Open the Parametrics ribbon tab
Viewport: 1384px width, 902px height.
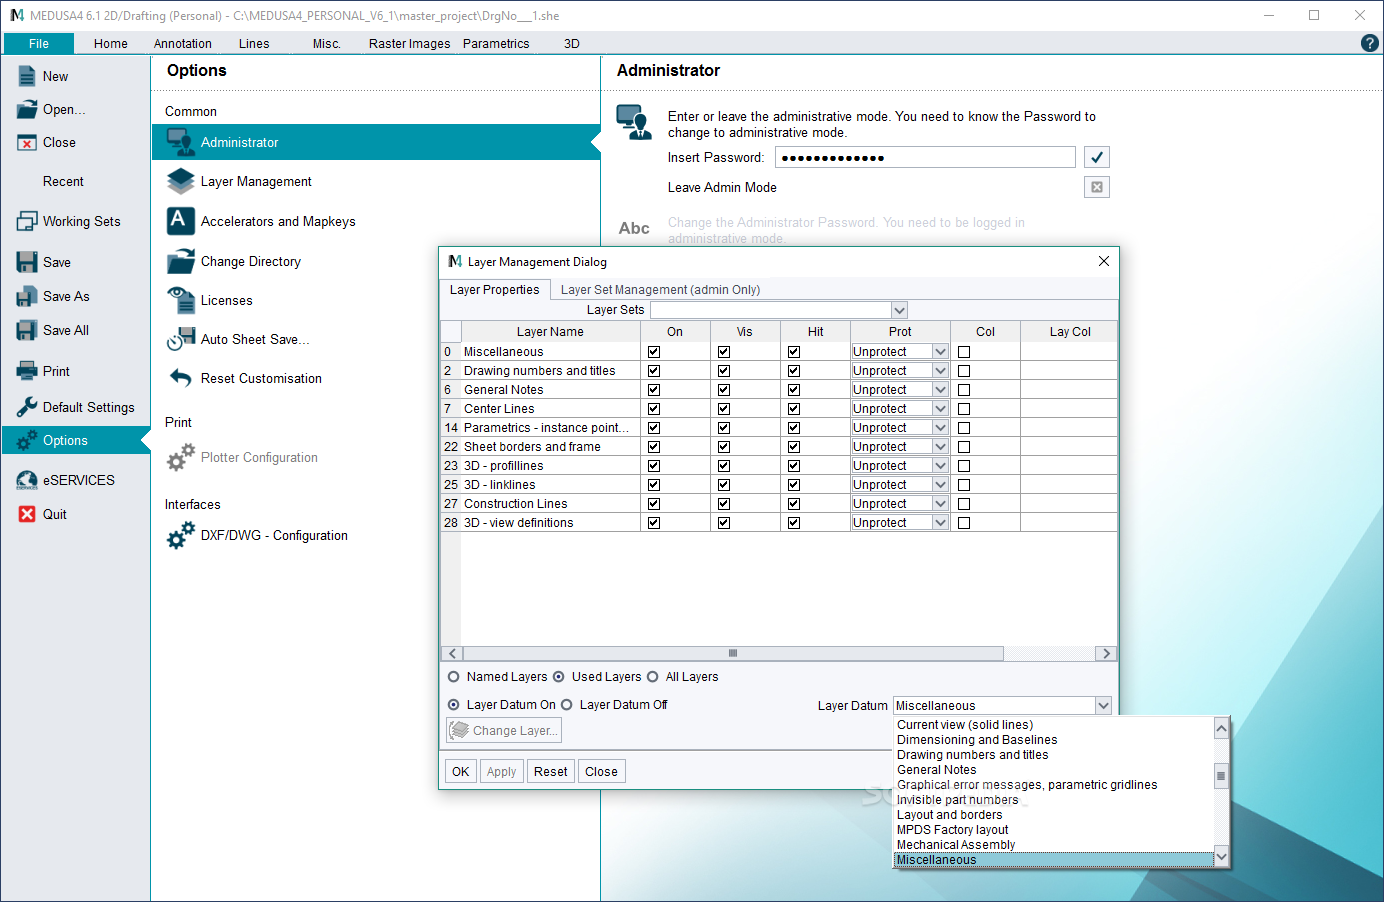click(x=496, y=44)
